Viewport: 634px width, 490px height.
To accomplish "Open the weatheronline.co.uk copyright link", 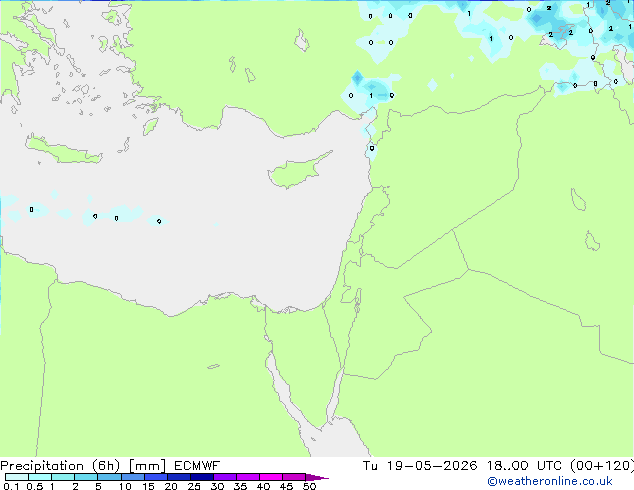I will pyautogui.click(x=550, y=481).
